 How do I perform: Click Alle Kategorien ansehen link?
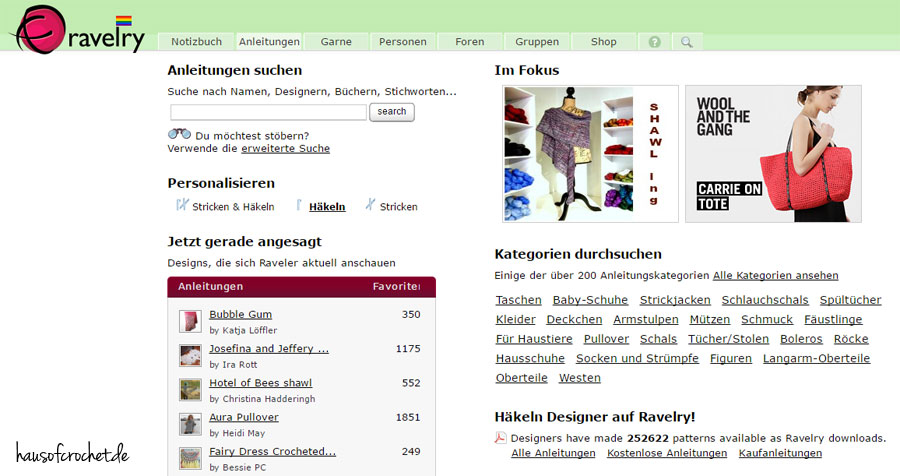click(775, 275)
